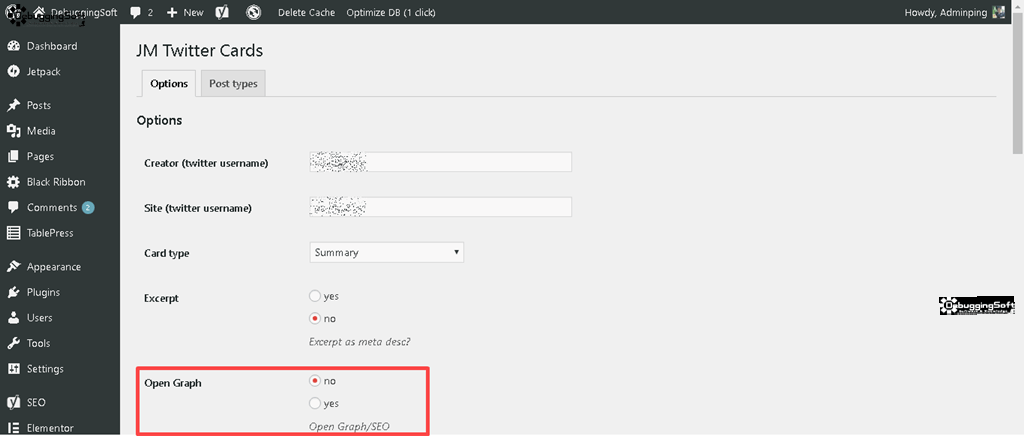Select Excerpt no radio button
The width and height of the screenshot is (1024, 436).
coord(315,319)
